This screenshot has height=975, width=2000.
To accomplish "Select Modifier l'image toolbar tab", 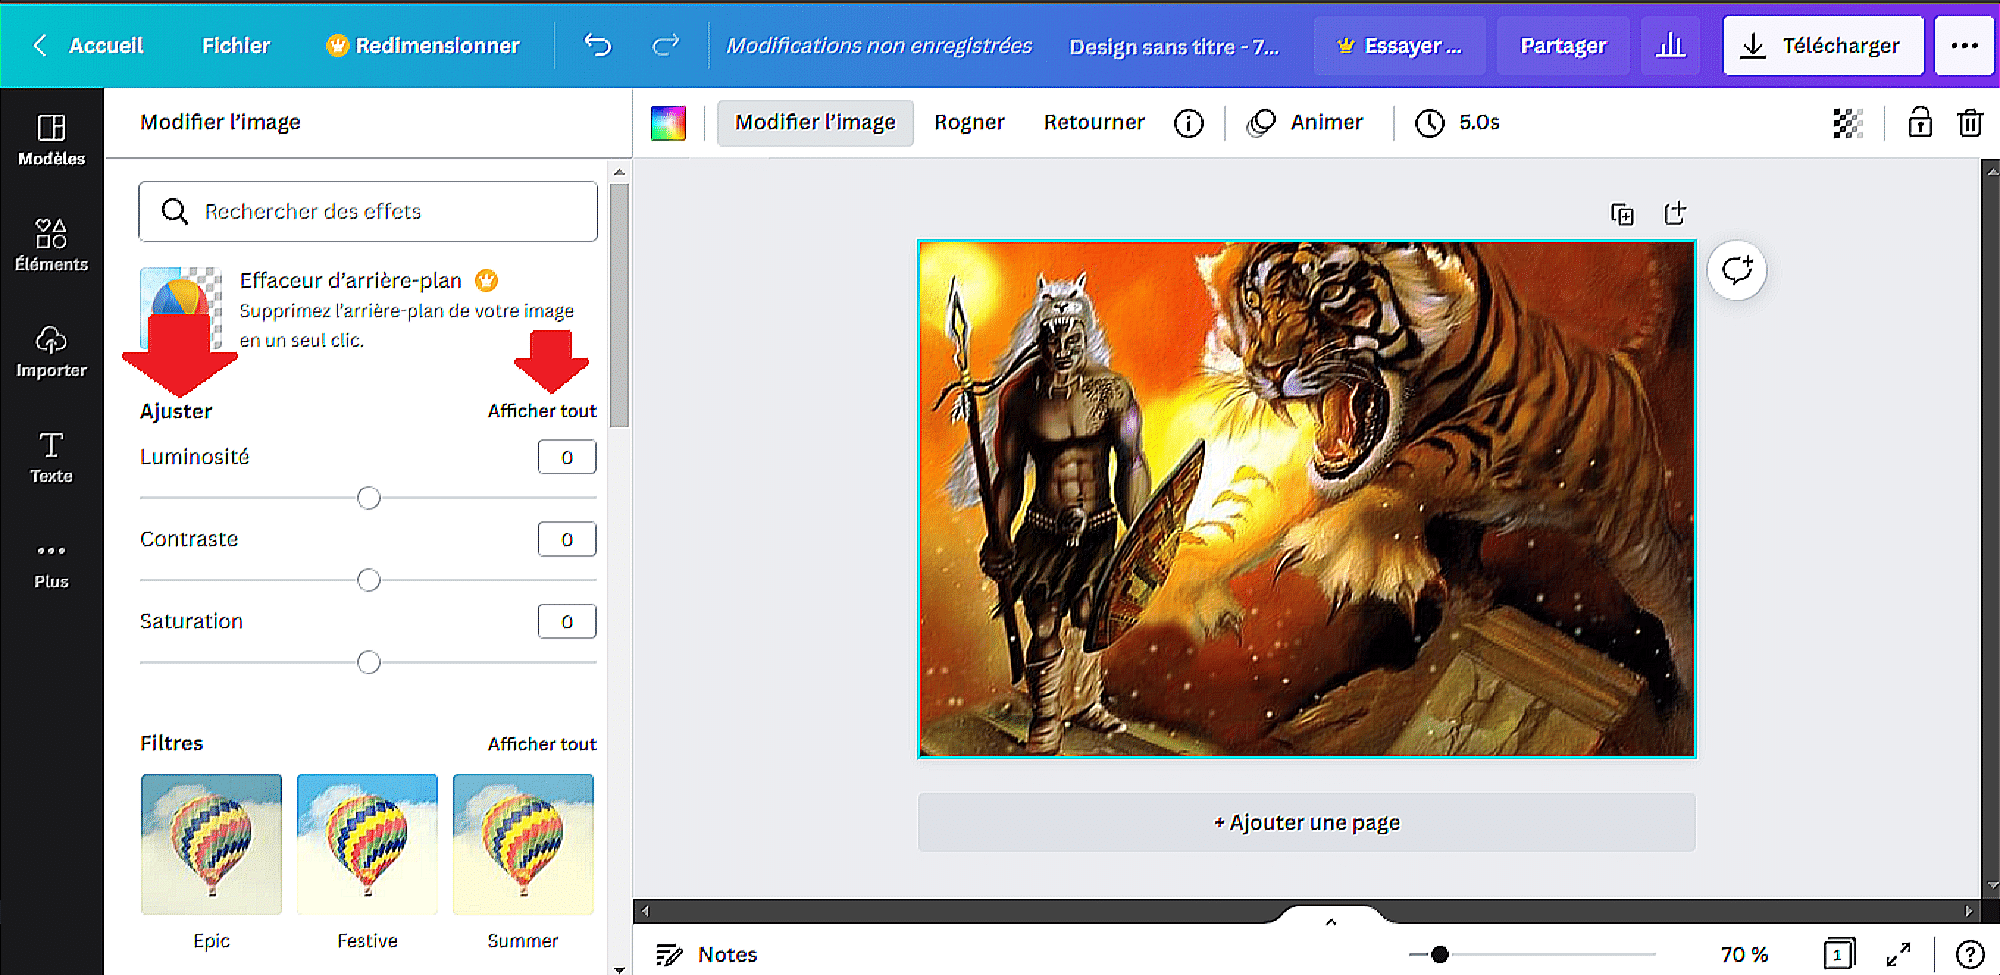I will coord(815,122).
